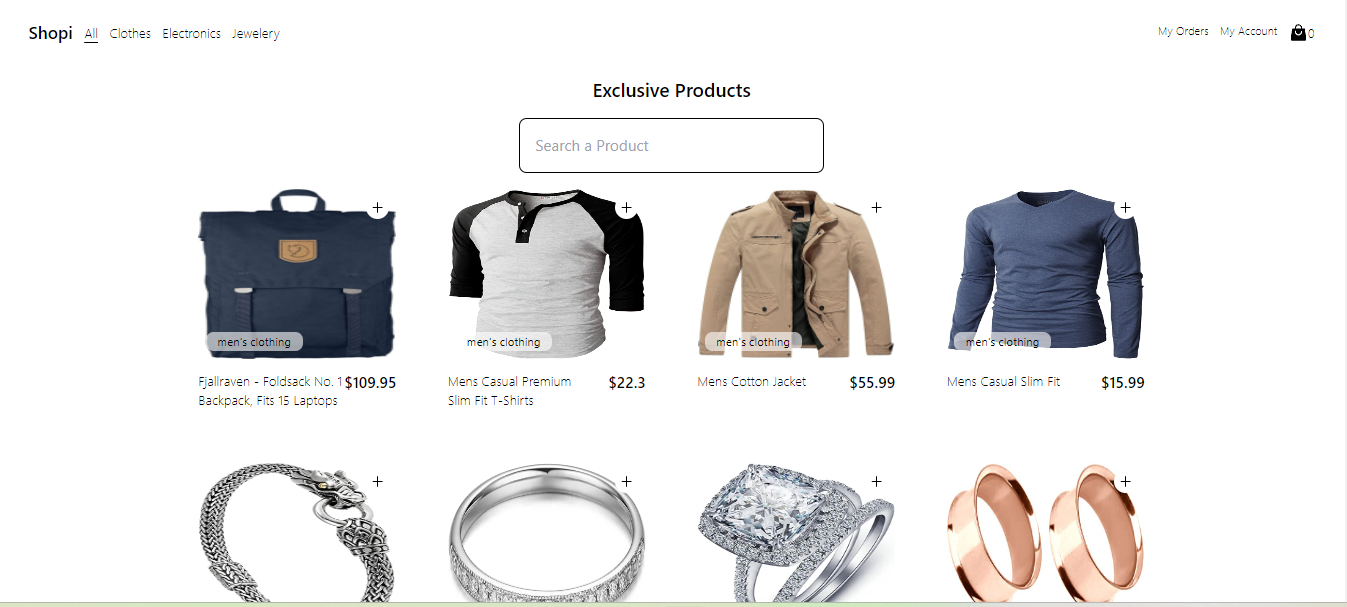
Task: Add rose gold rings using plus icon
Action: [x=1125, y=481]
